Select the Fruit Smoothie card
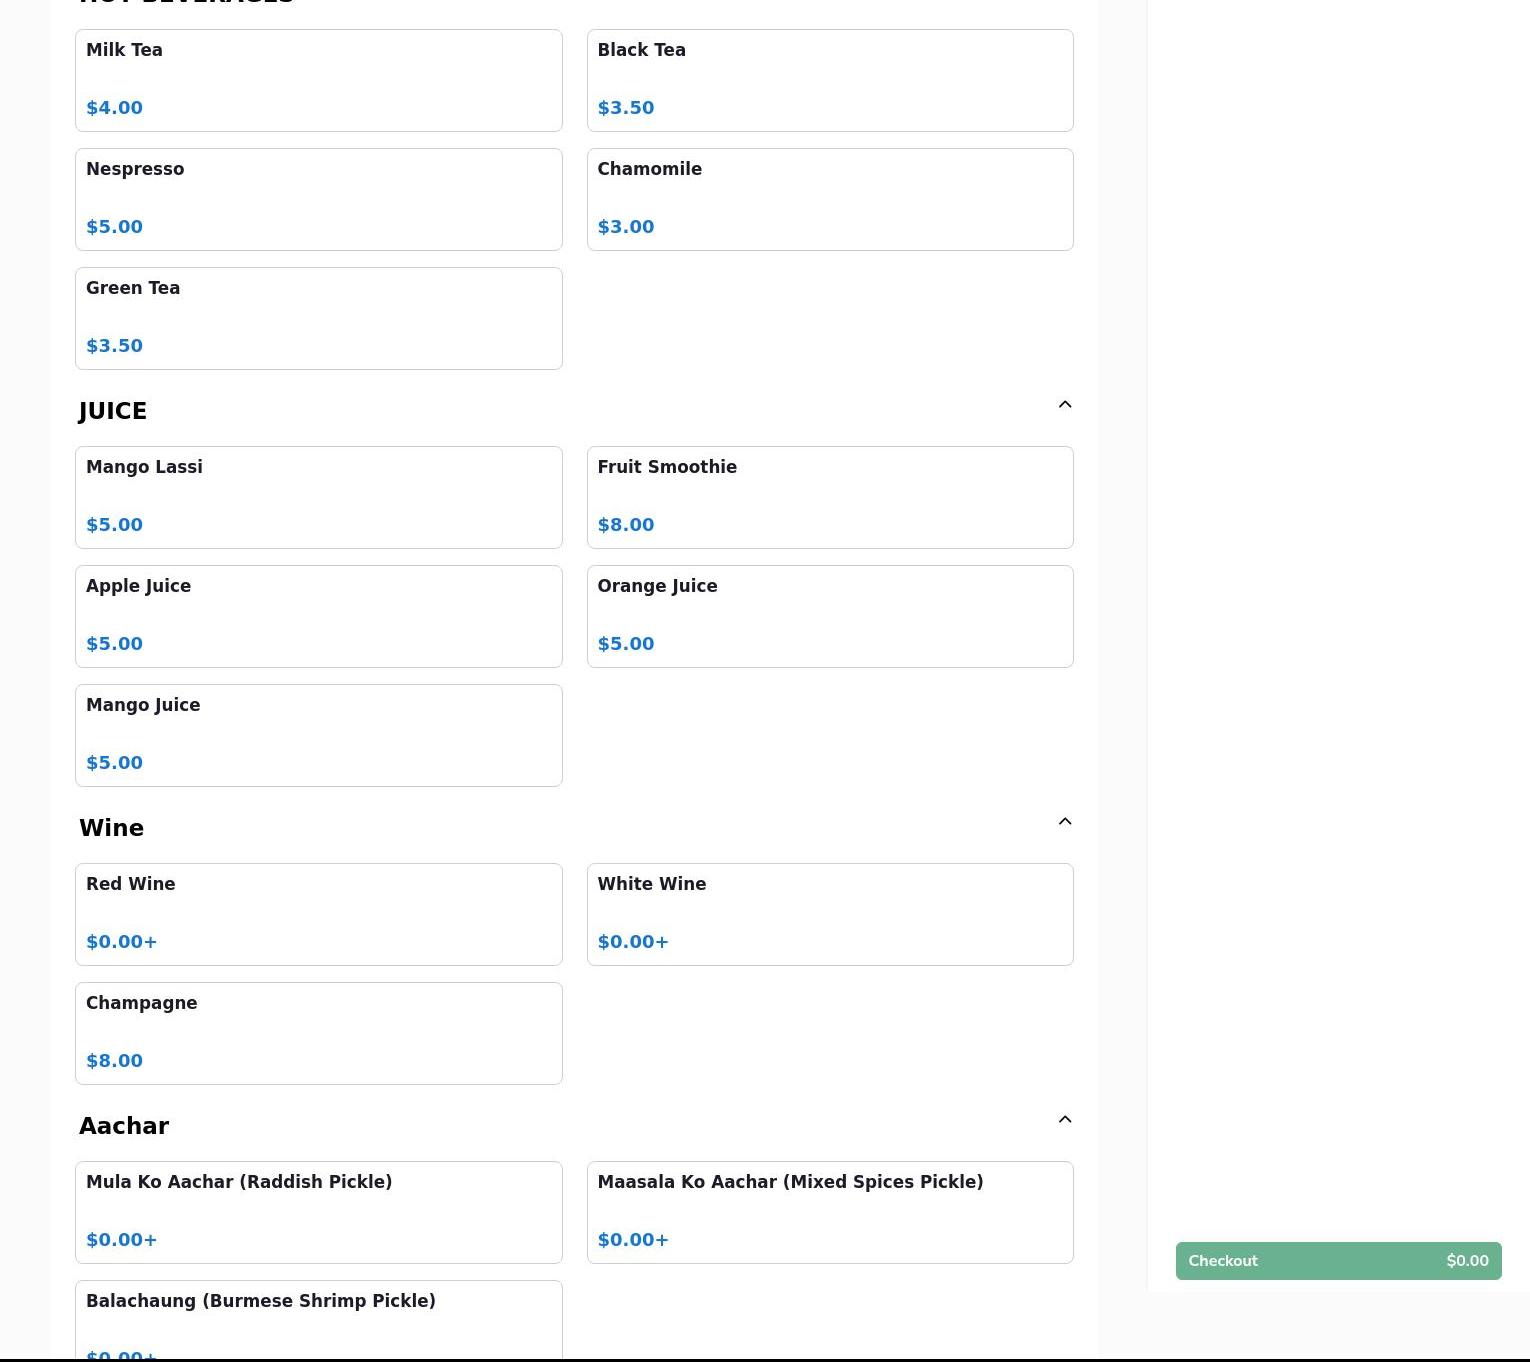The height and width of the screenshot is (1362, 1530). click(829, 497)
